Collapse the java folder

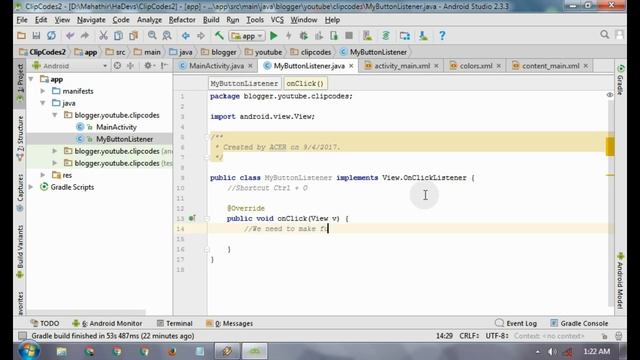pyautogui.click(x=43, y=103)
